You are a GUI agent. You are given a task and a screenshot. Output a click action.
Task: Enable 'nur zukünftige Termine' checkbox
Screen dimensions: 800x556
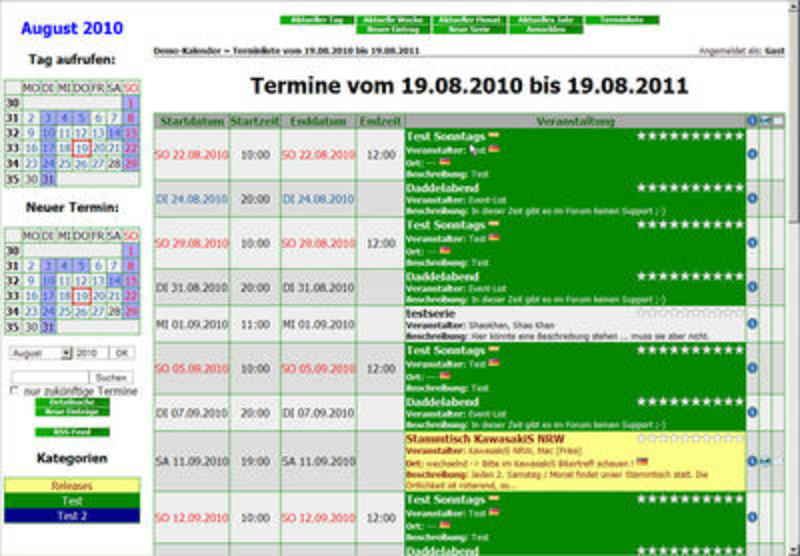pyautogui.click(x=14, y=390)
